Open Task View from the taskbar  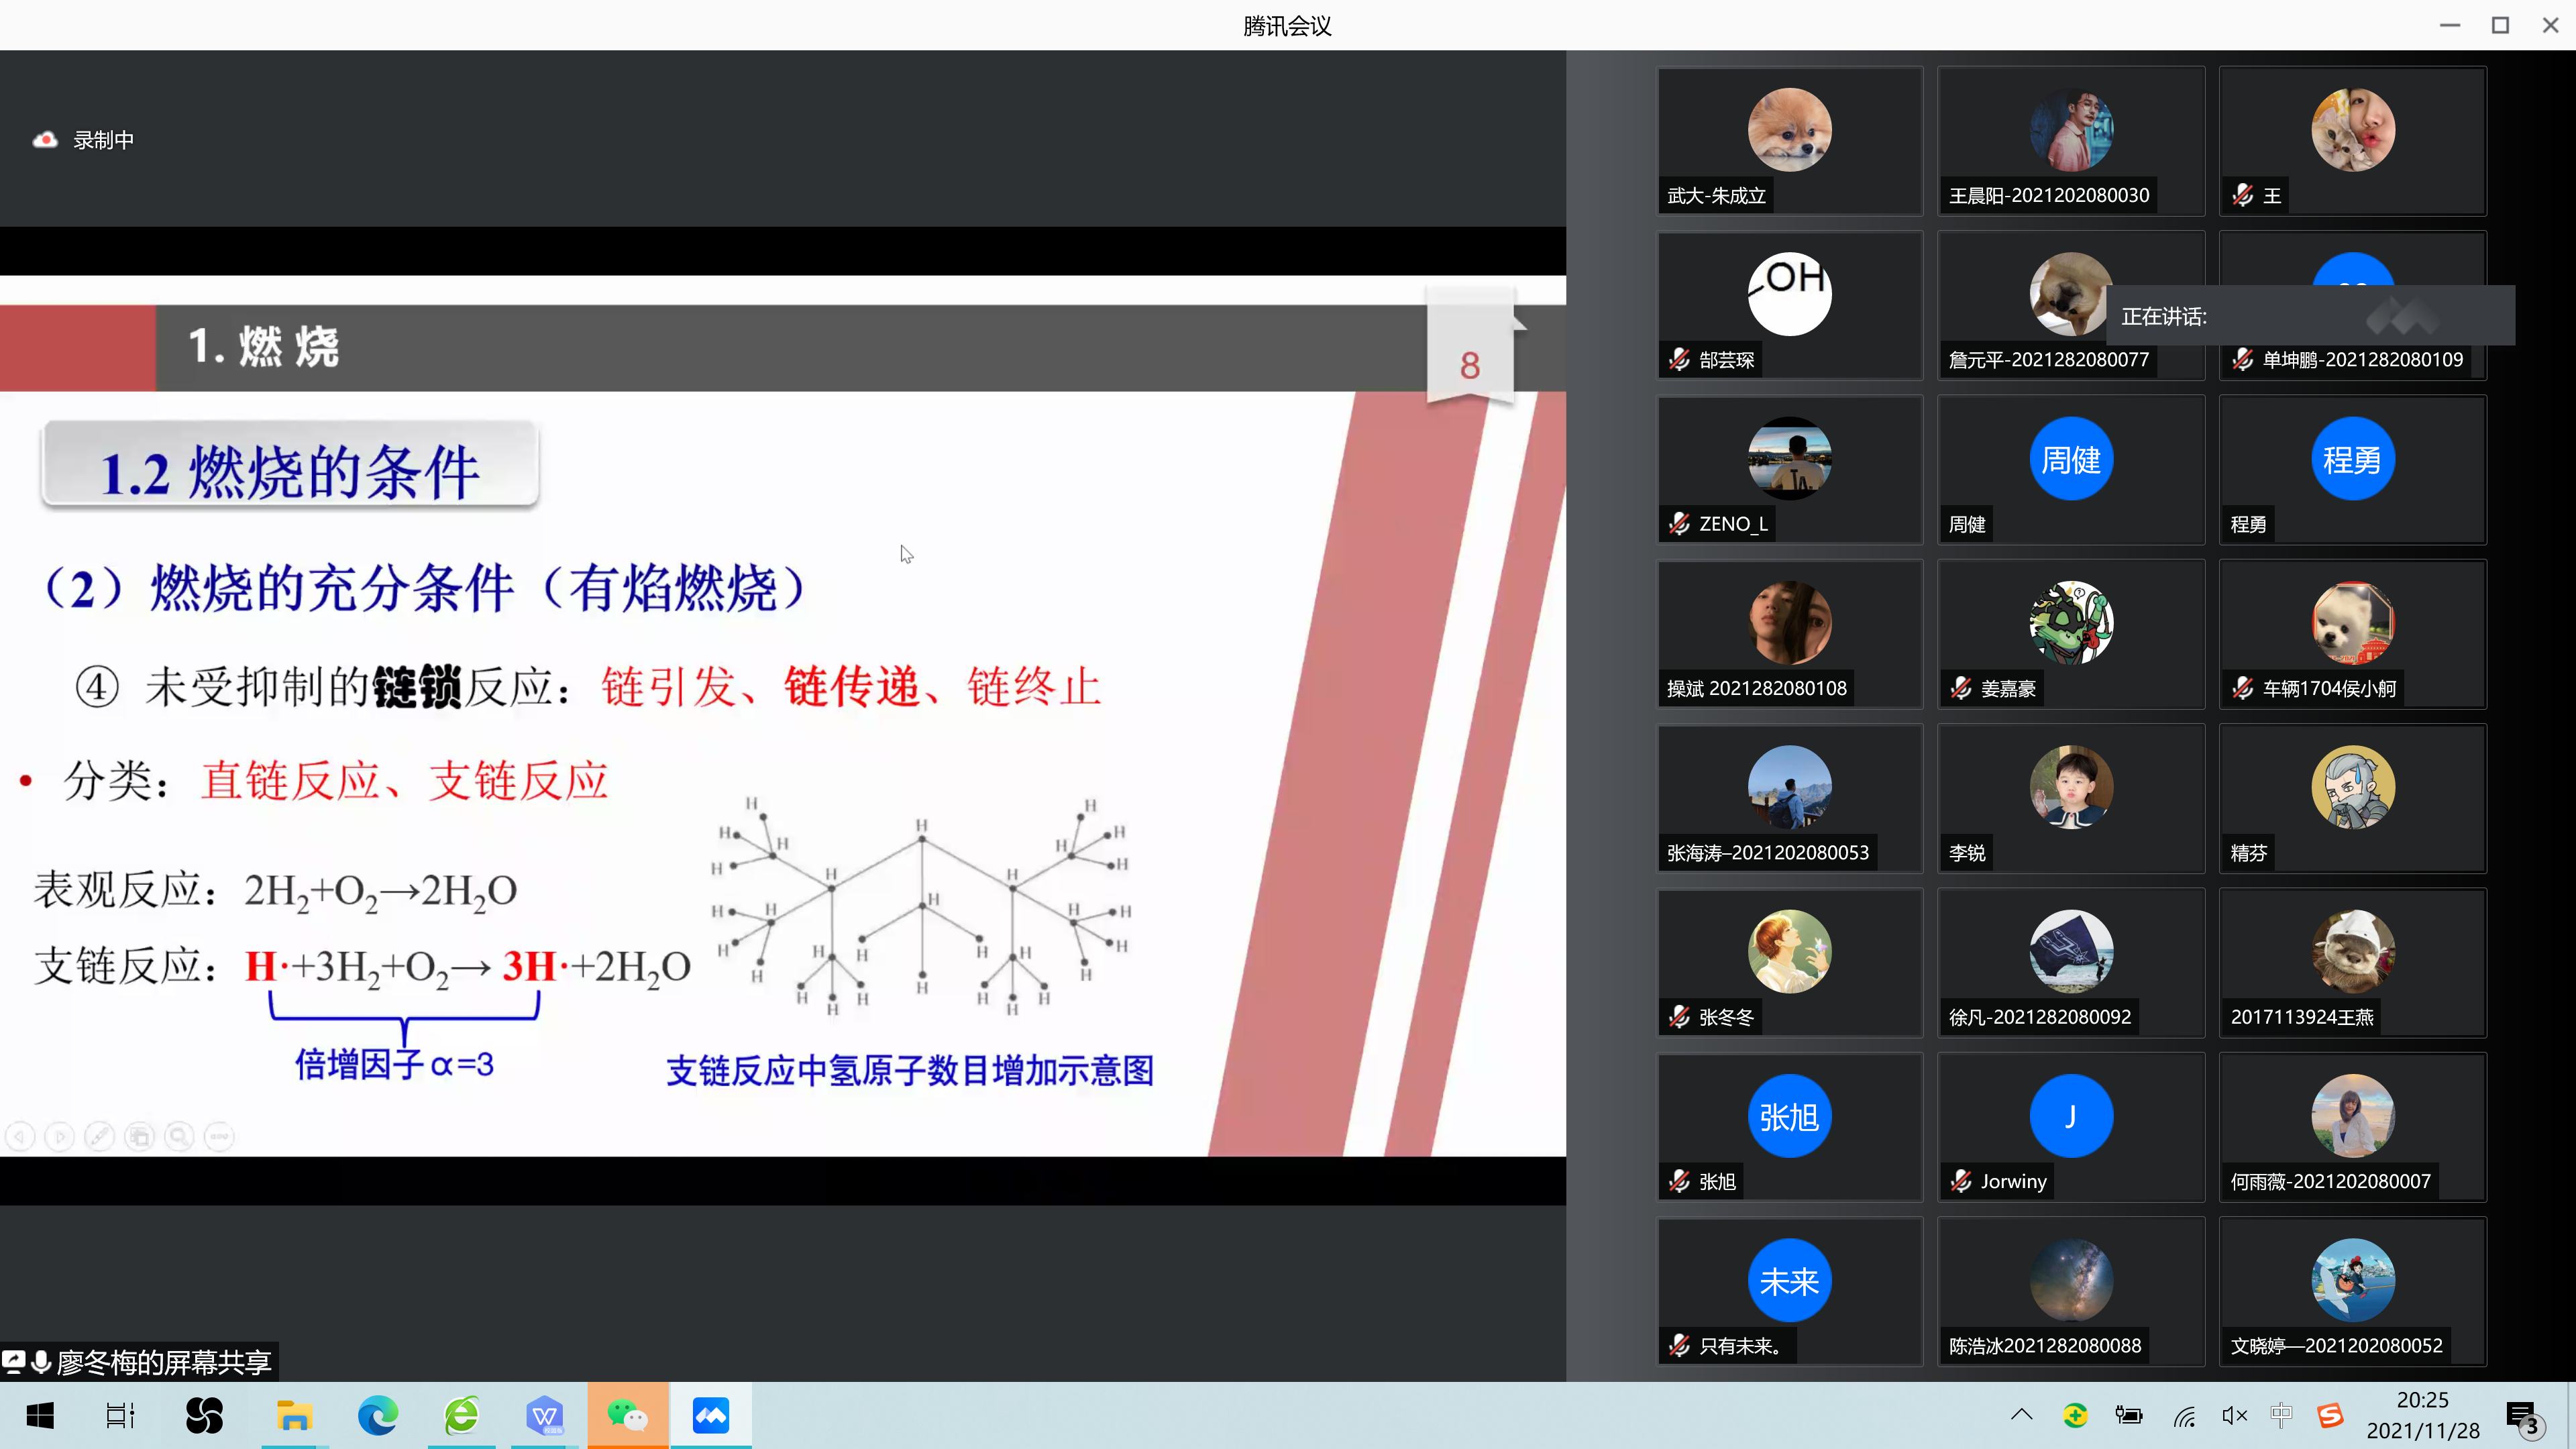click(120, 1415)
